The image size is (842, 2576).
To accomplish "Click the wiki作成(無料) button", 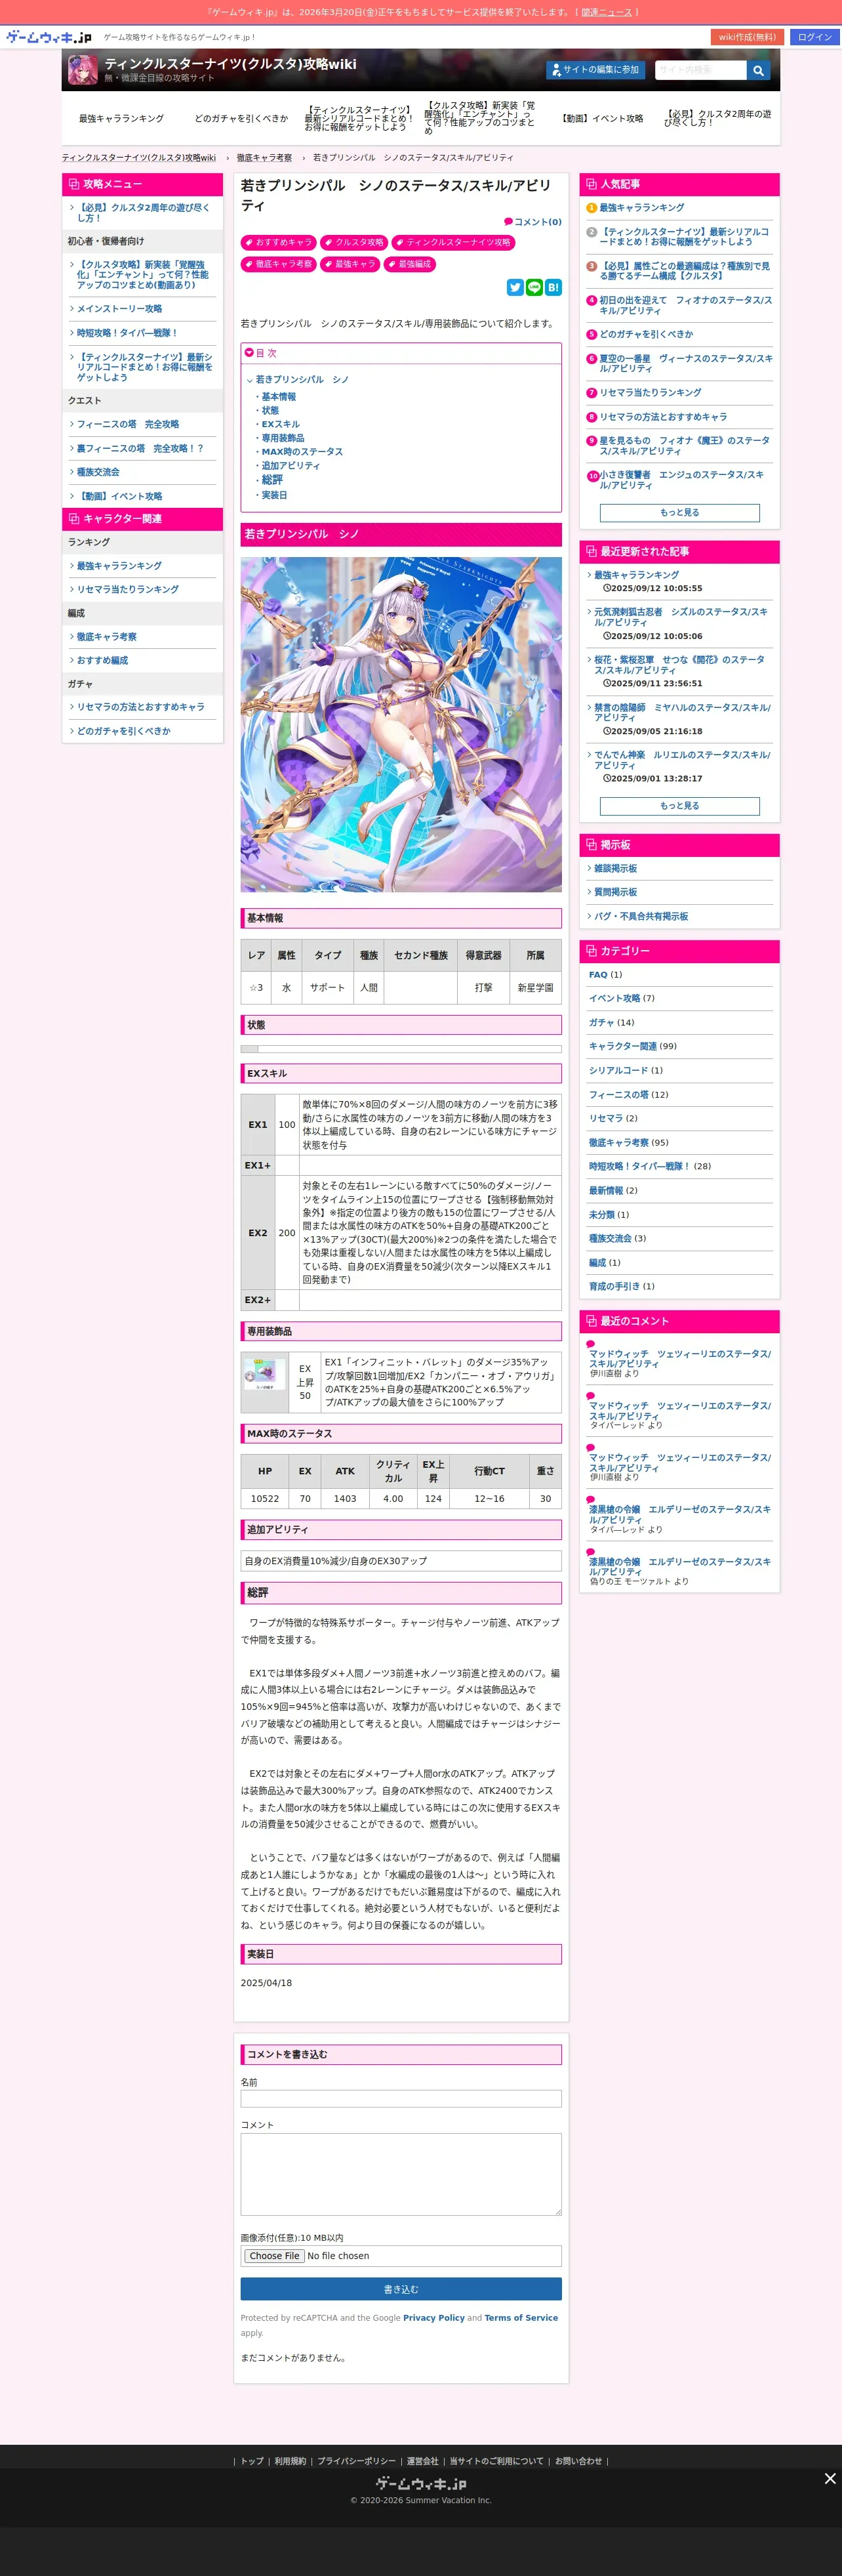I will click(747, 37).
